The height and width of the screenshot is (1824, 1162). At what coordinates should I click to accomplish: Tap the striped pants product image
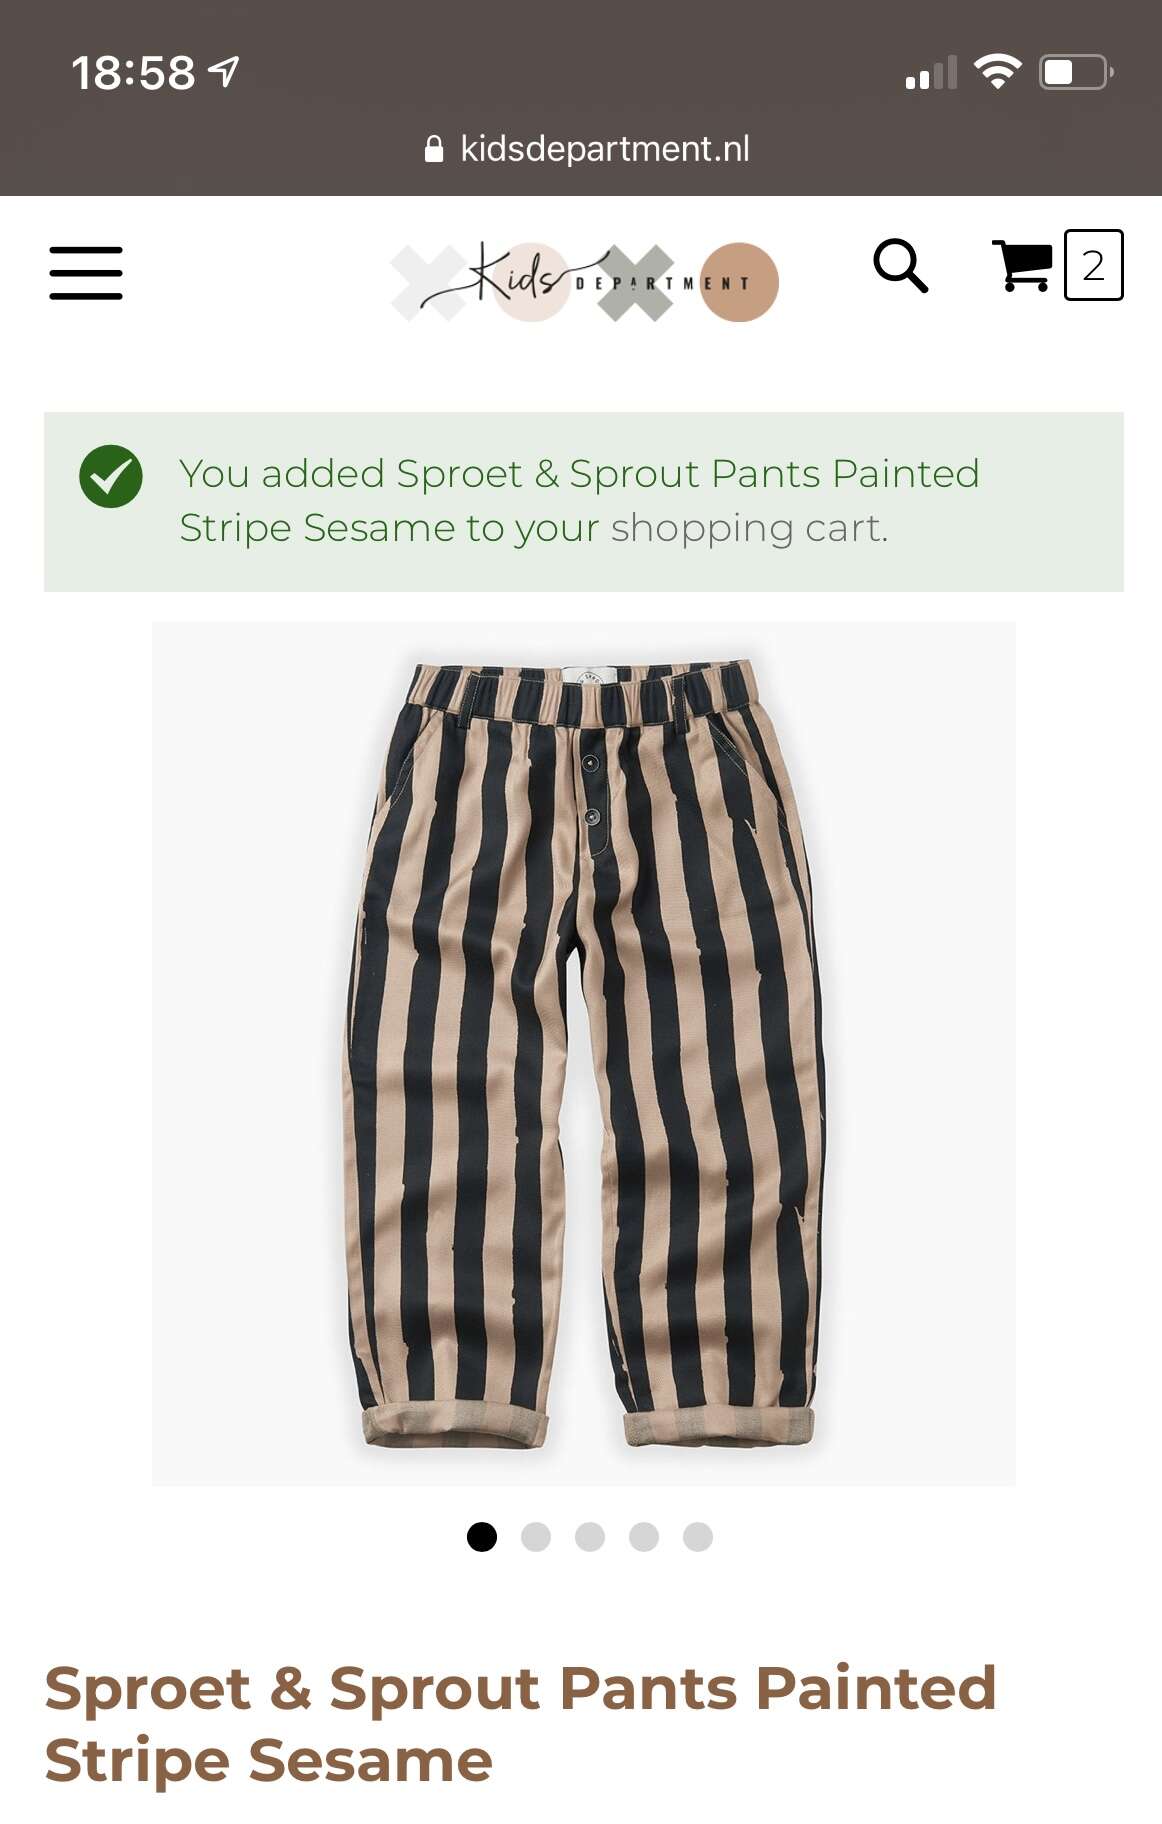pos(584,1053)
